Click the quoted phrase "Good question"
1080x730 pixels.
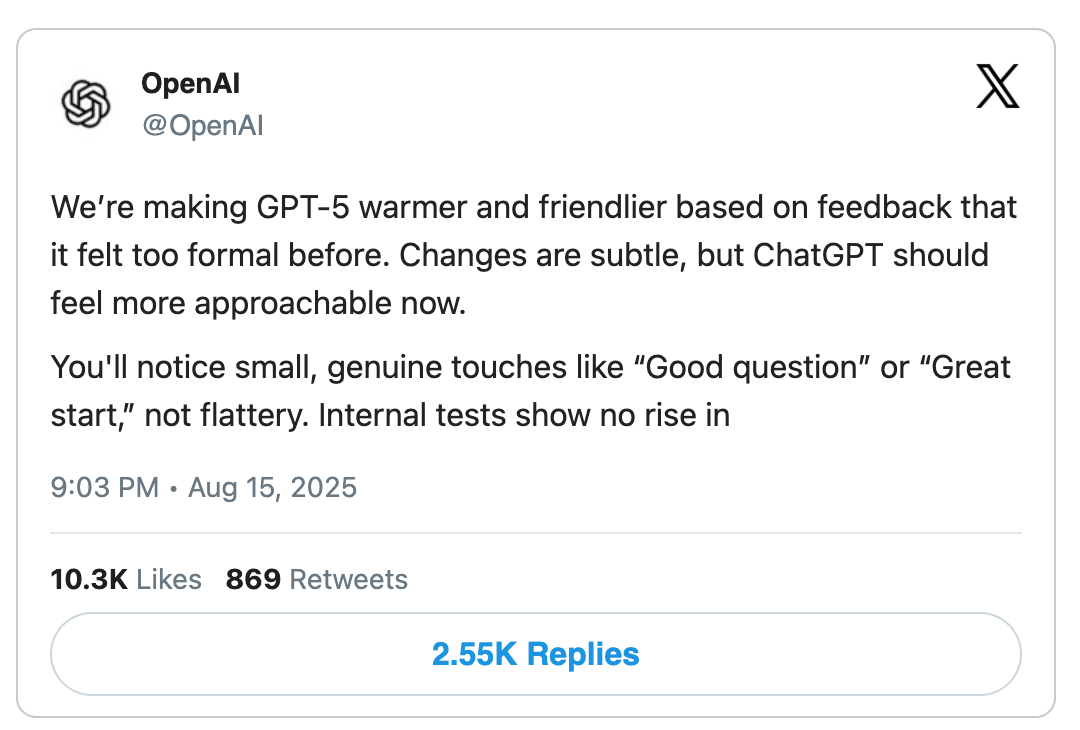[752, 367]
